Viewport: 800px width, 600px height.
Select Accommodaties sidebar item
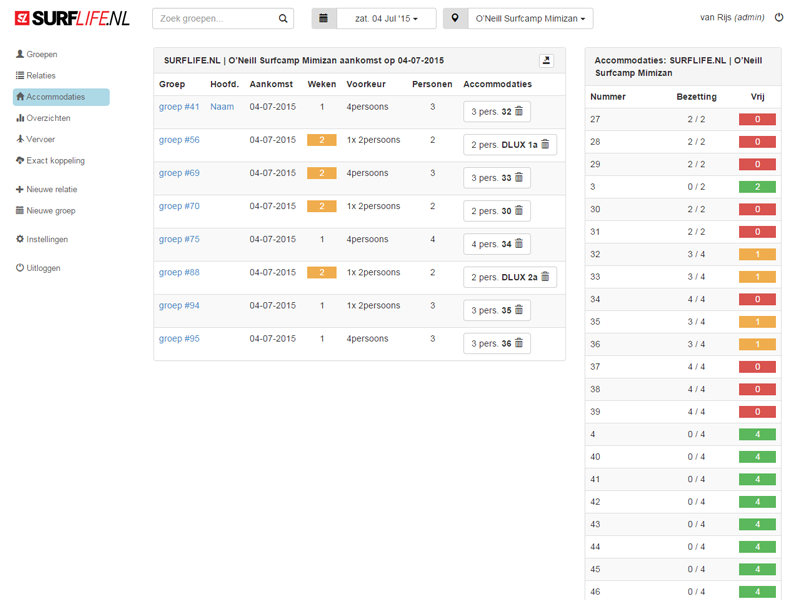tap(61, 97)
